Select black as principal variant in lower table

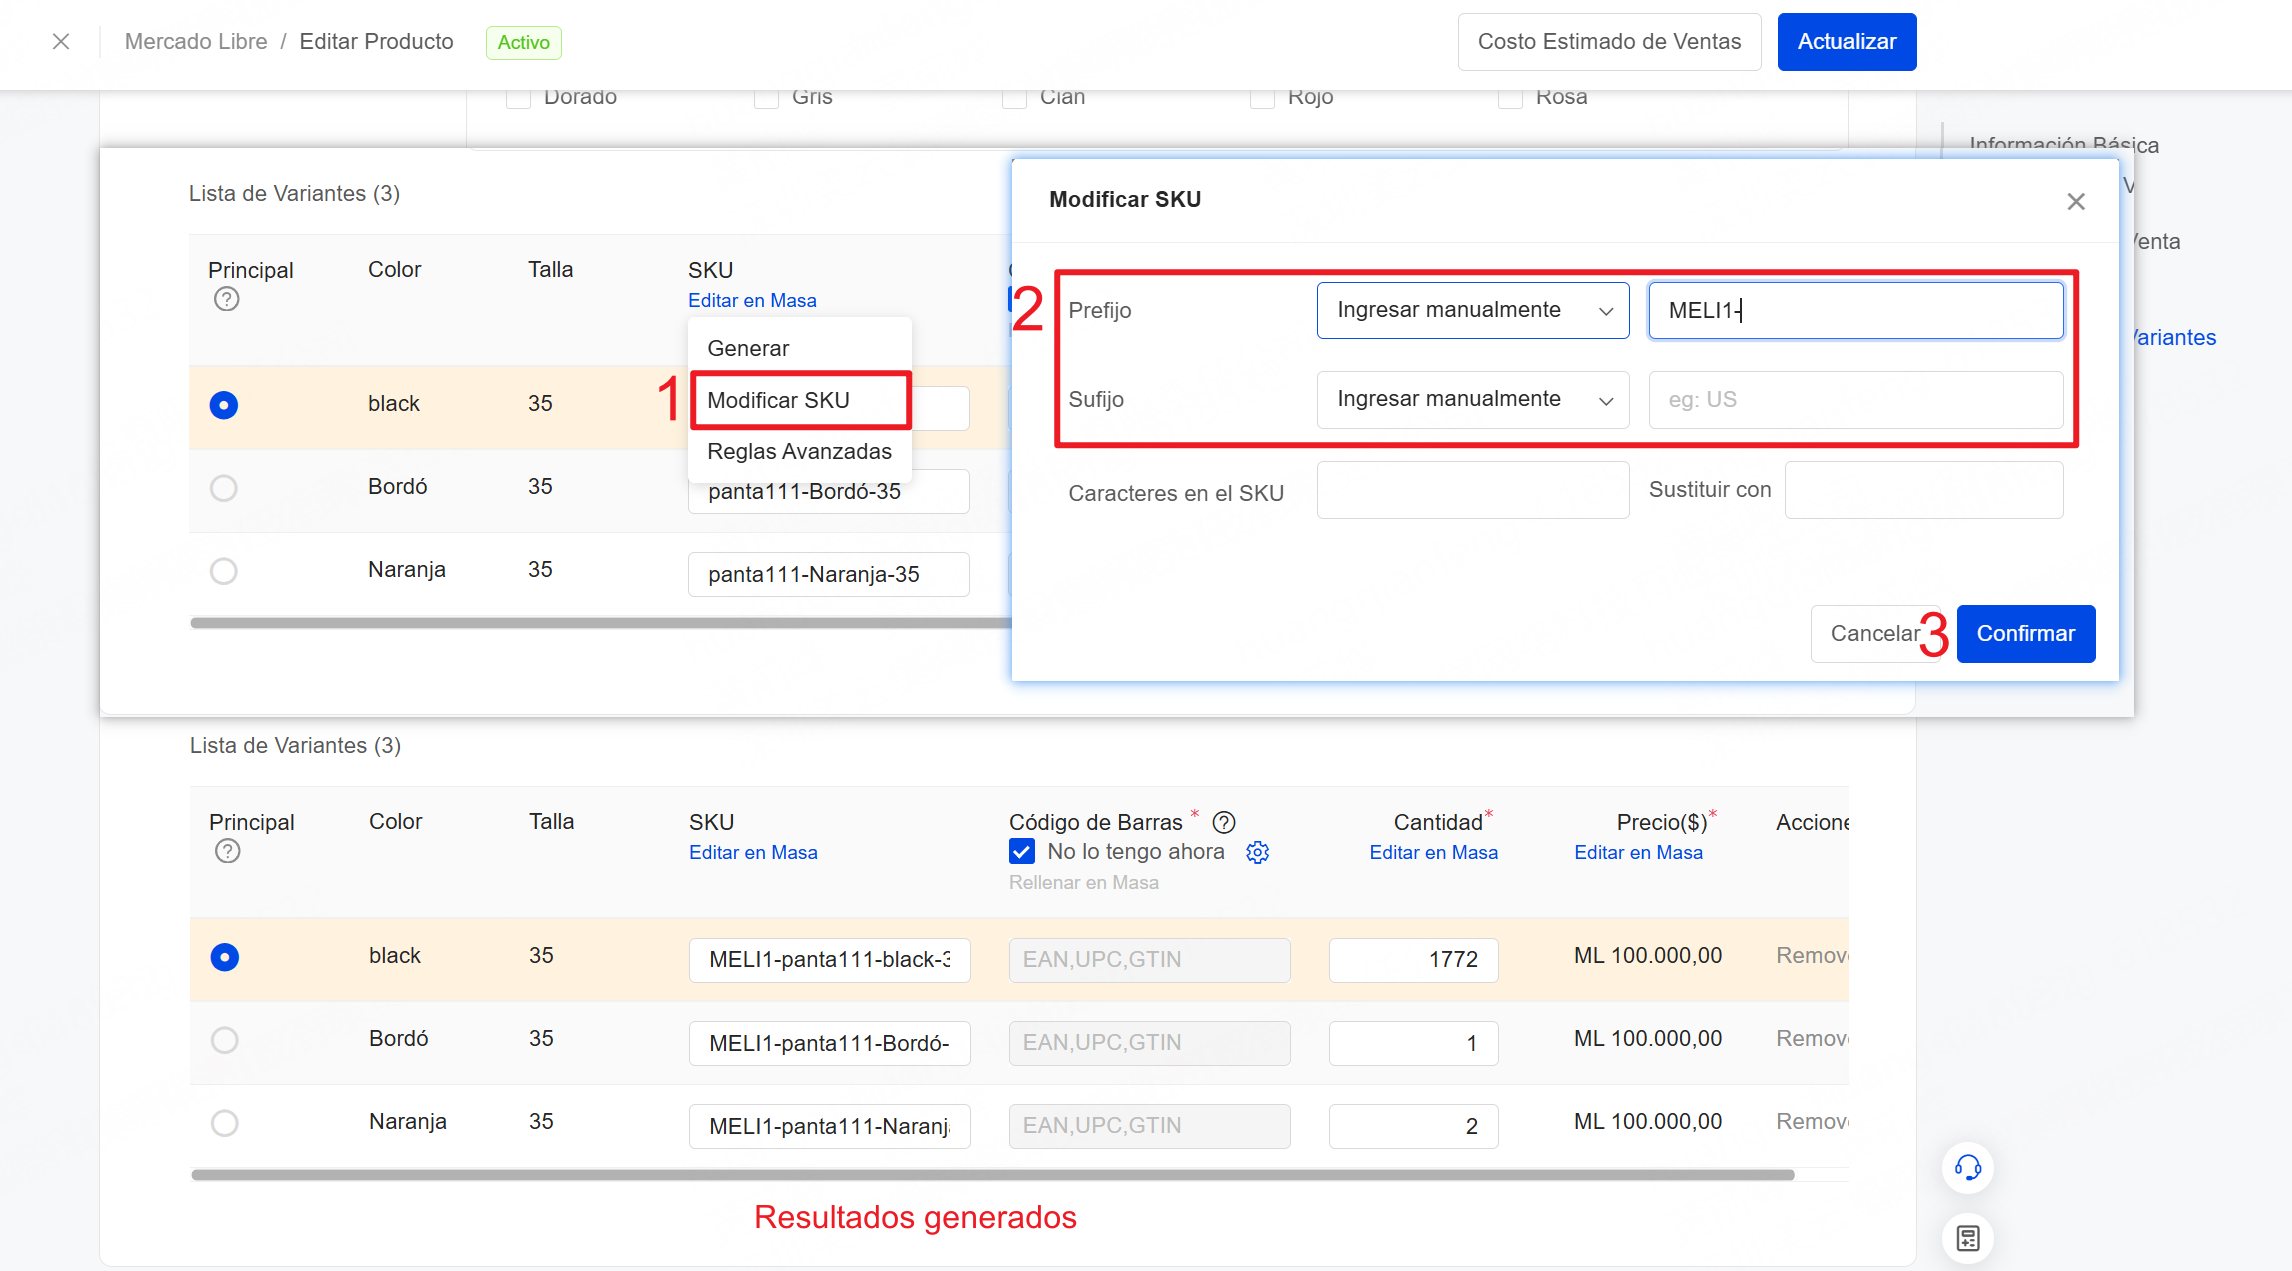click(225, 957)
